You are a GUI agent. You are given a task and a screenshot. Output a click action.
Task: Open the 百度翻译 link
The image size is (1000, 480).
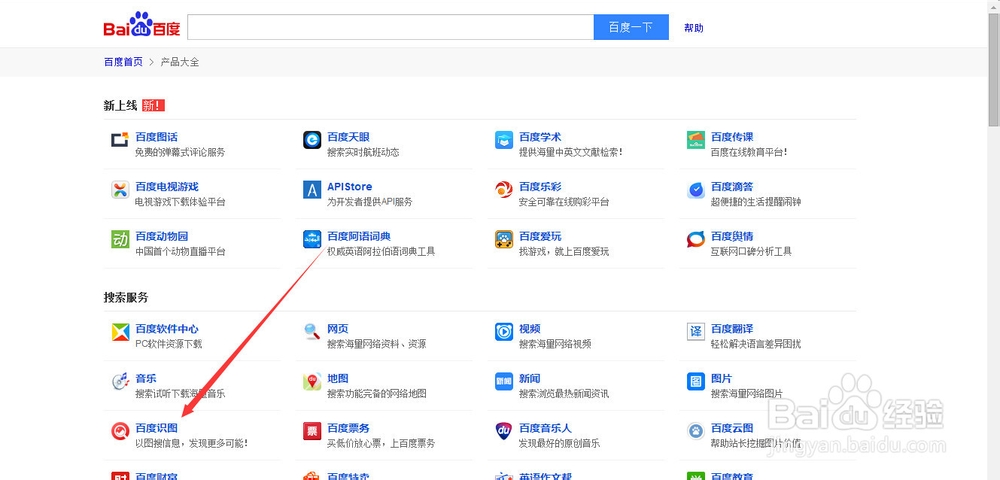pyautogui.click(x=732, y=329)
